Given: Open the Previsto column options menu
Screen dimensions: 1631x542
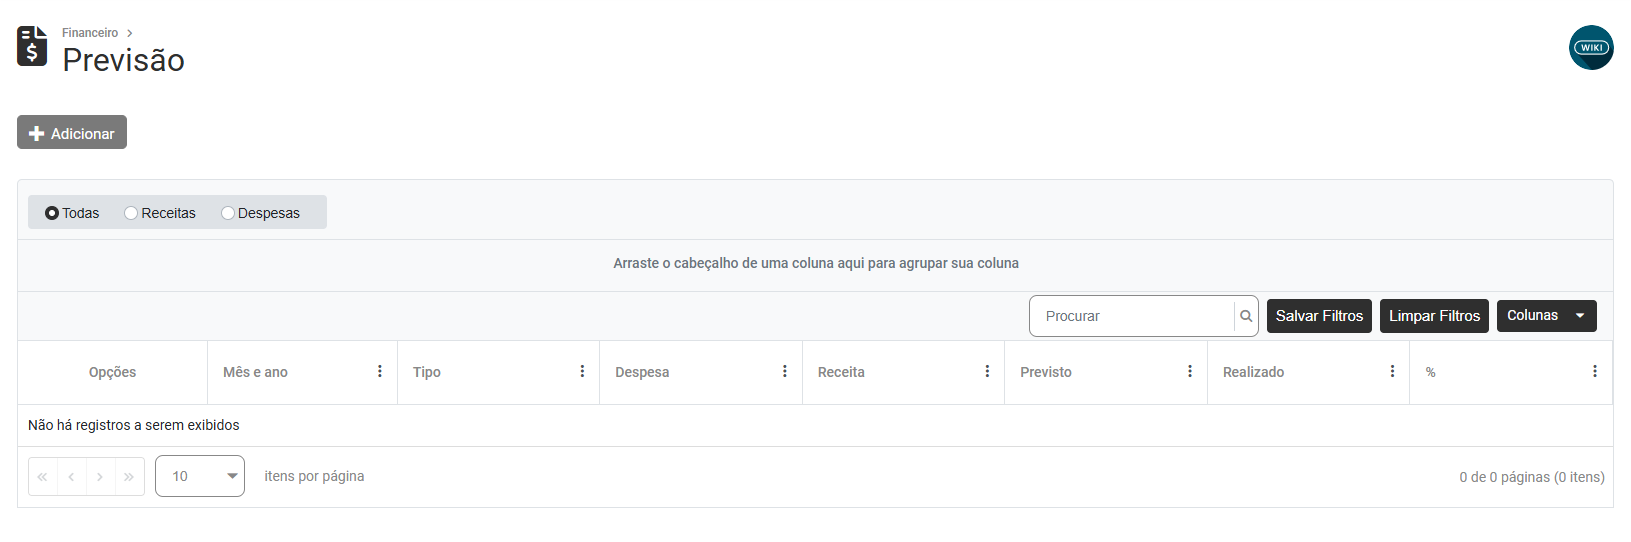Looking at the screenshot, I should tap(1190, 371).
